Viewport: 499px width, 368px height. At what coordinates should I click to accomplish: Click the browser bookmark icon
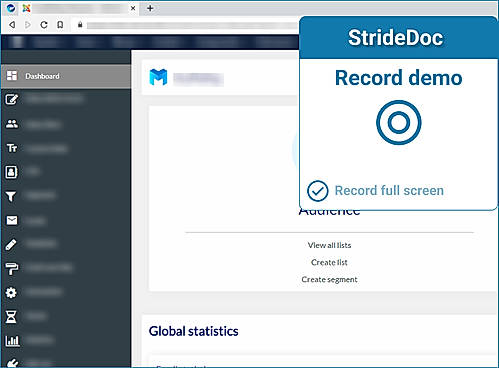click(x=60, y=25)
